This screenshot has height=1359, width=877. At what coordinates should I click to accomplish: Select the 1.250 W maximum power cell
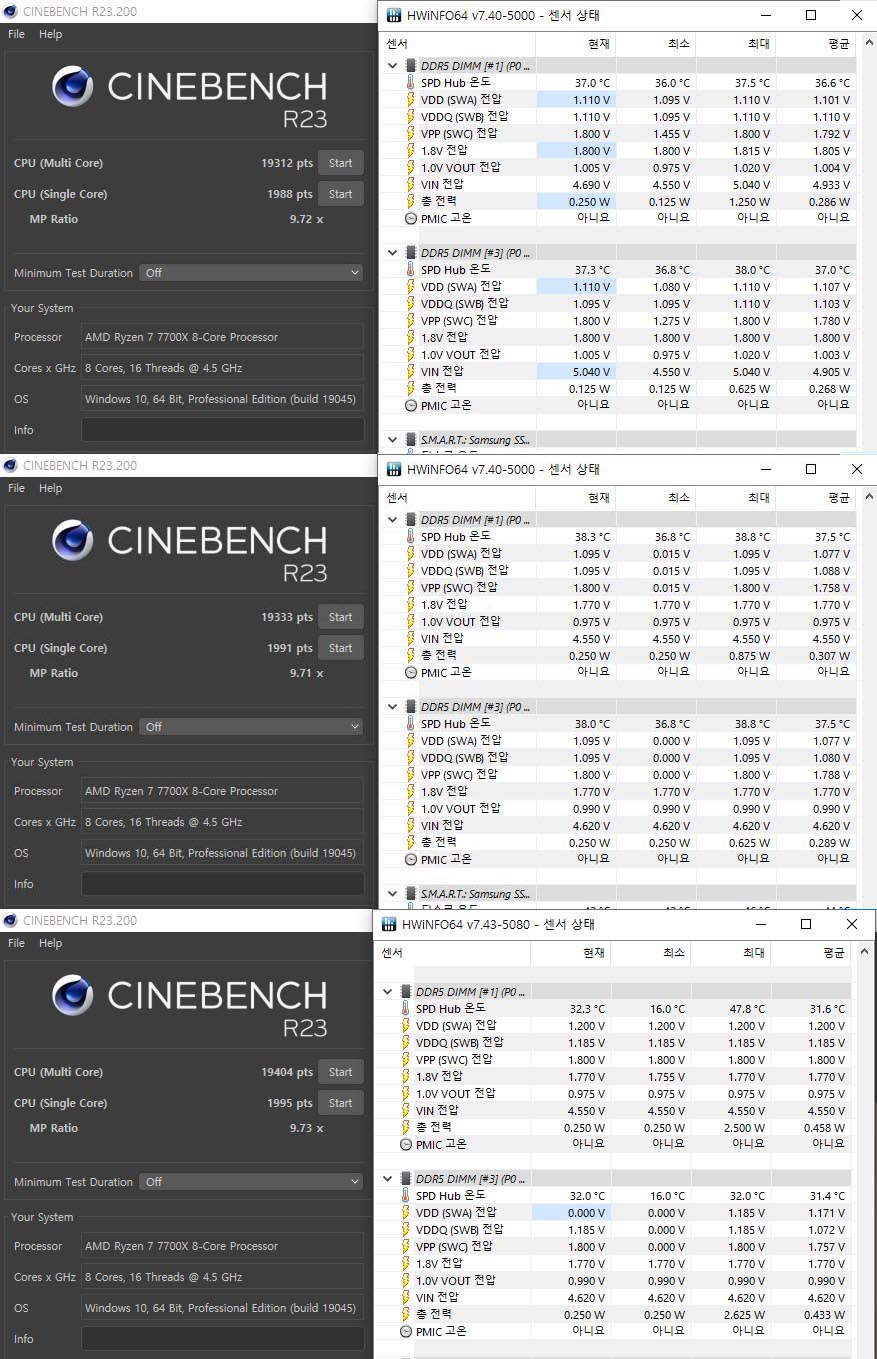[x=735, y=202]
